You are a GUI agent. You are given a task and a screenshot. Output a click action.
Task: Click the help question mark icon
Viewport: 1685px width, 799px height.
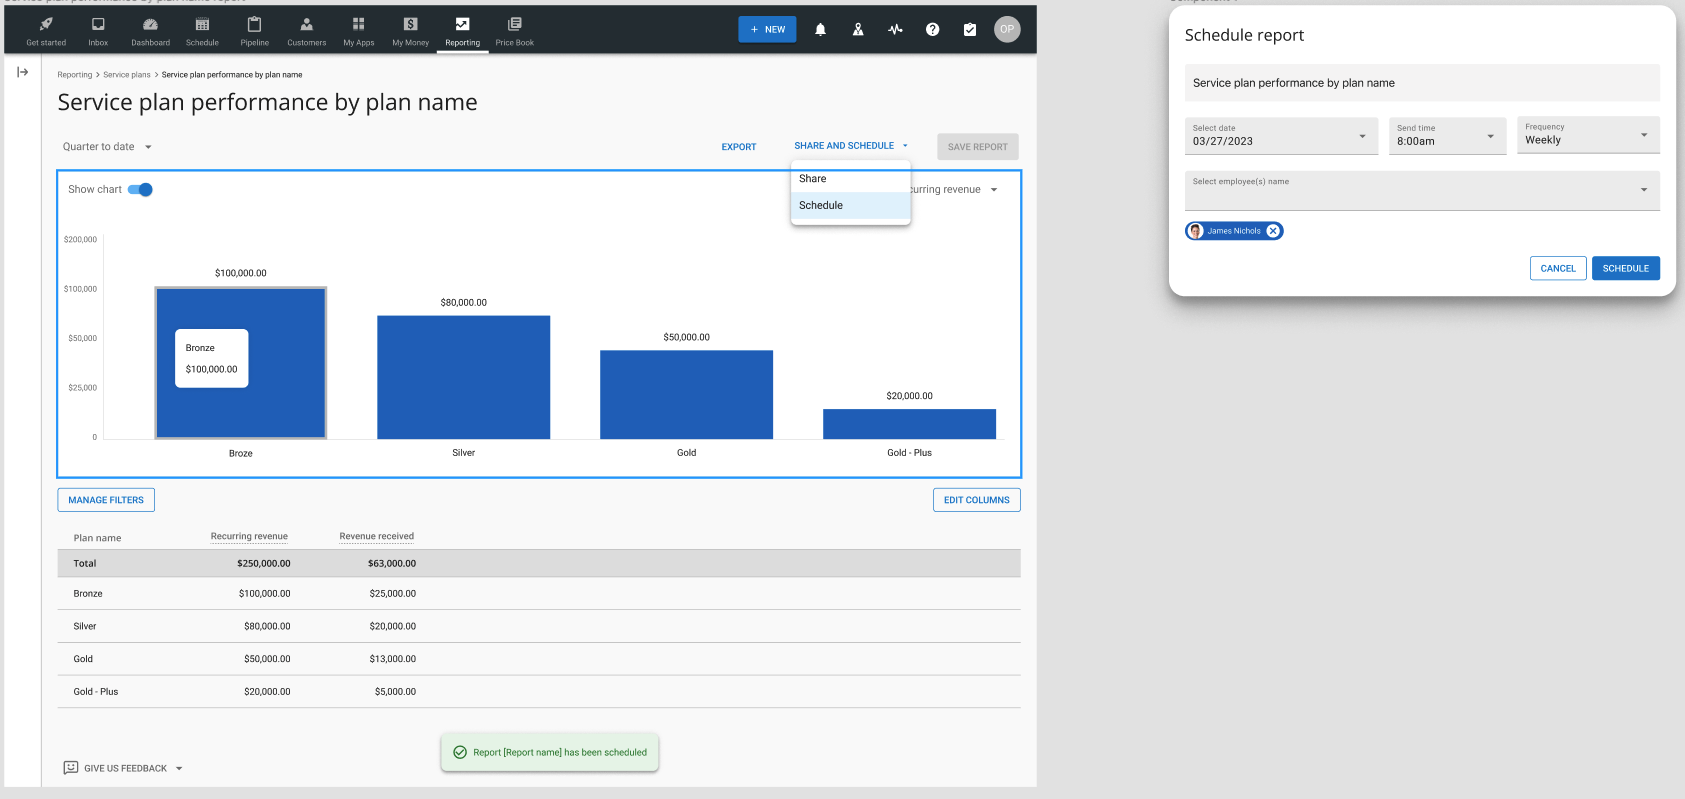coord(932,30)
